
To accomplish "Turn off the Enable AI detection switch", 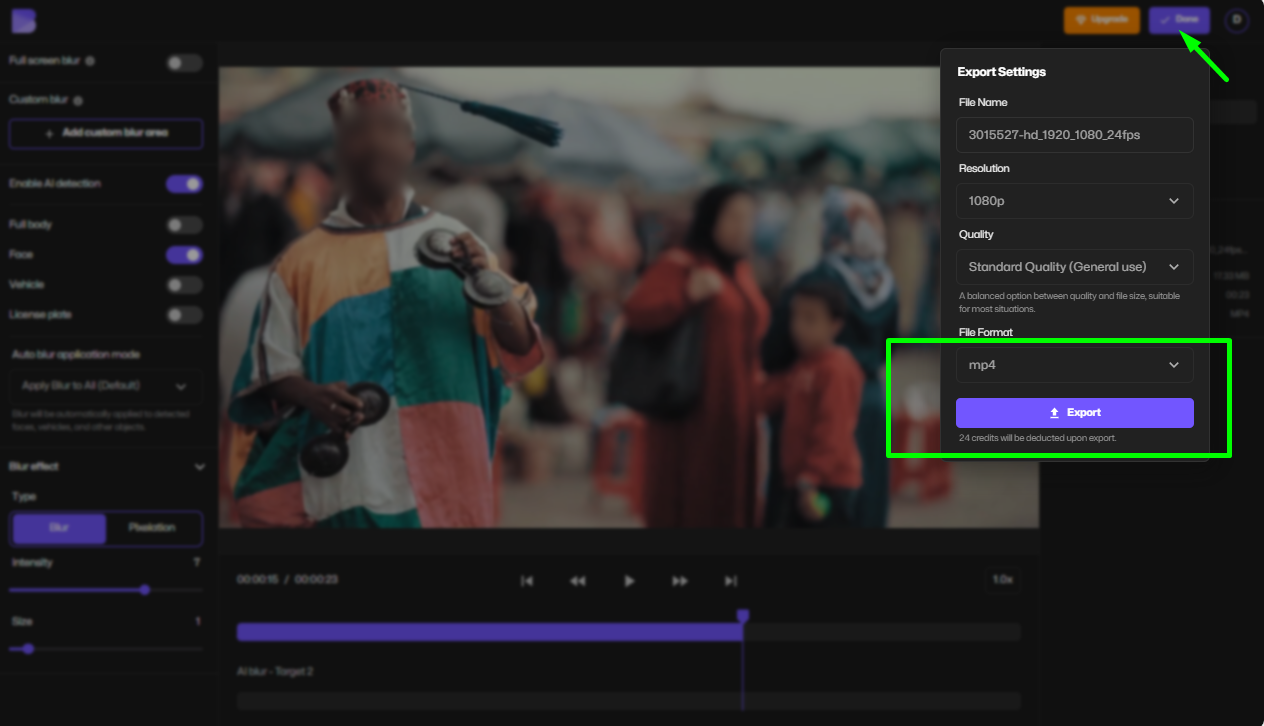I will 184,184.
